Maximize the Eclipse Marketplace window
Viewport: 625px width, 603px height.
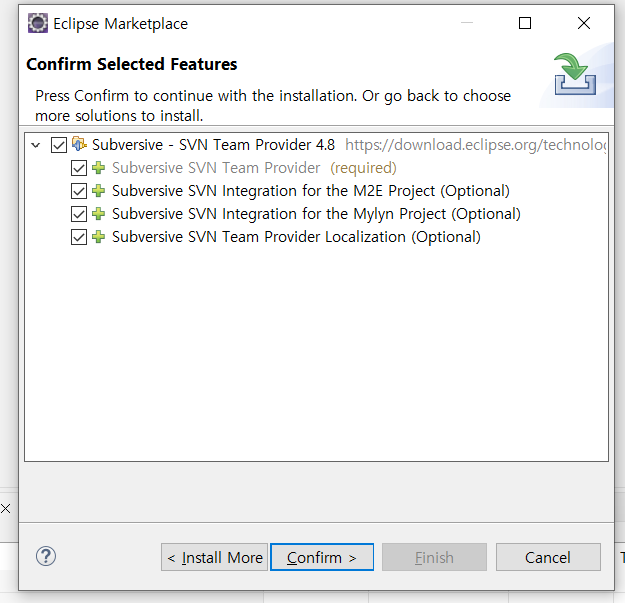tap(525, 23)
